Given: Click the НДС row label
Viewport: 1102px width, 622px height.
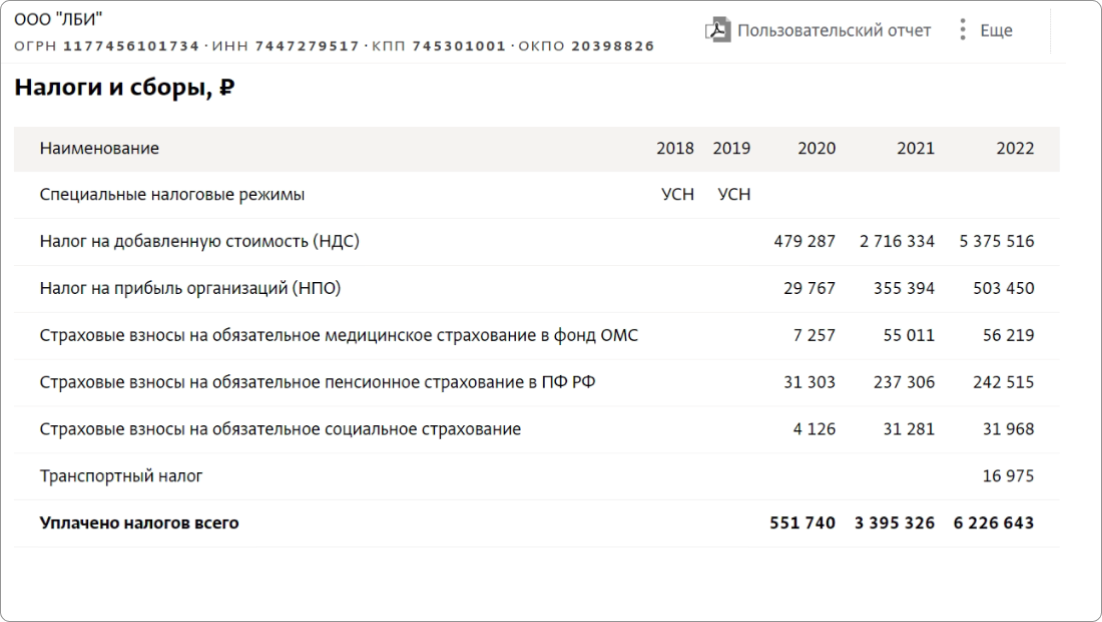Looking at the screenshot, I should [x=200, y=241].
